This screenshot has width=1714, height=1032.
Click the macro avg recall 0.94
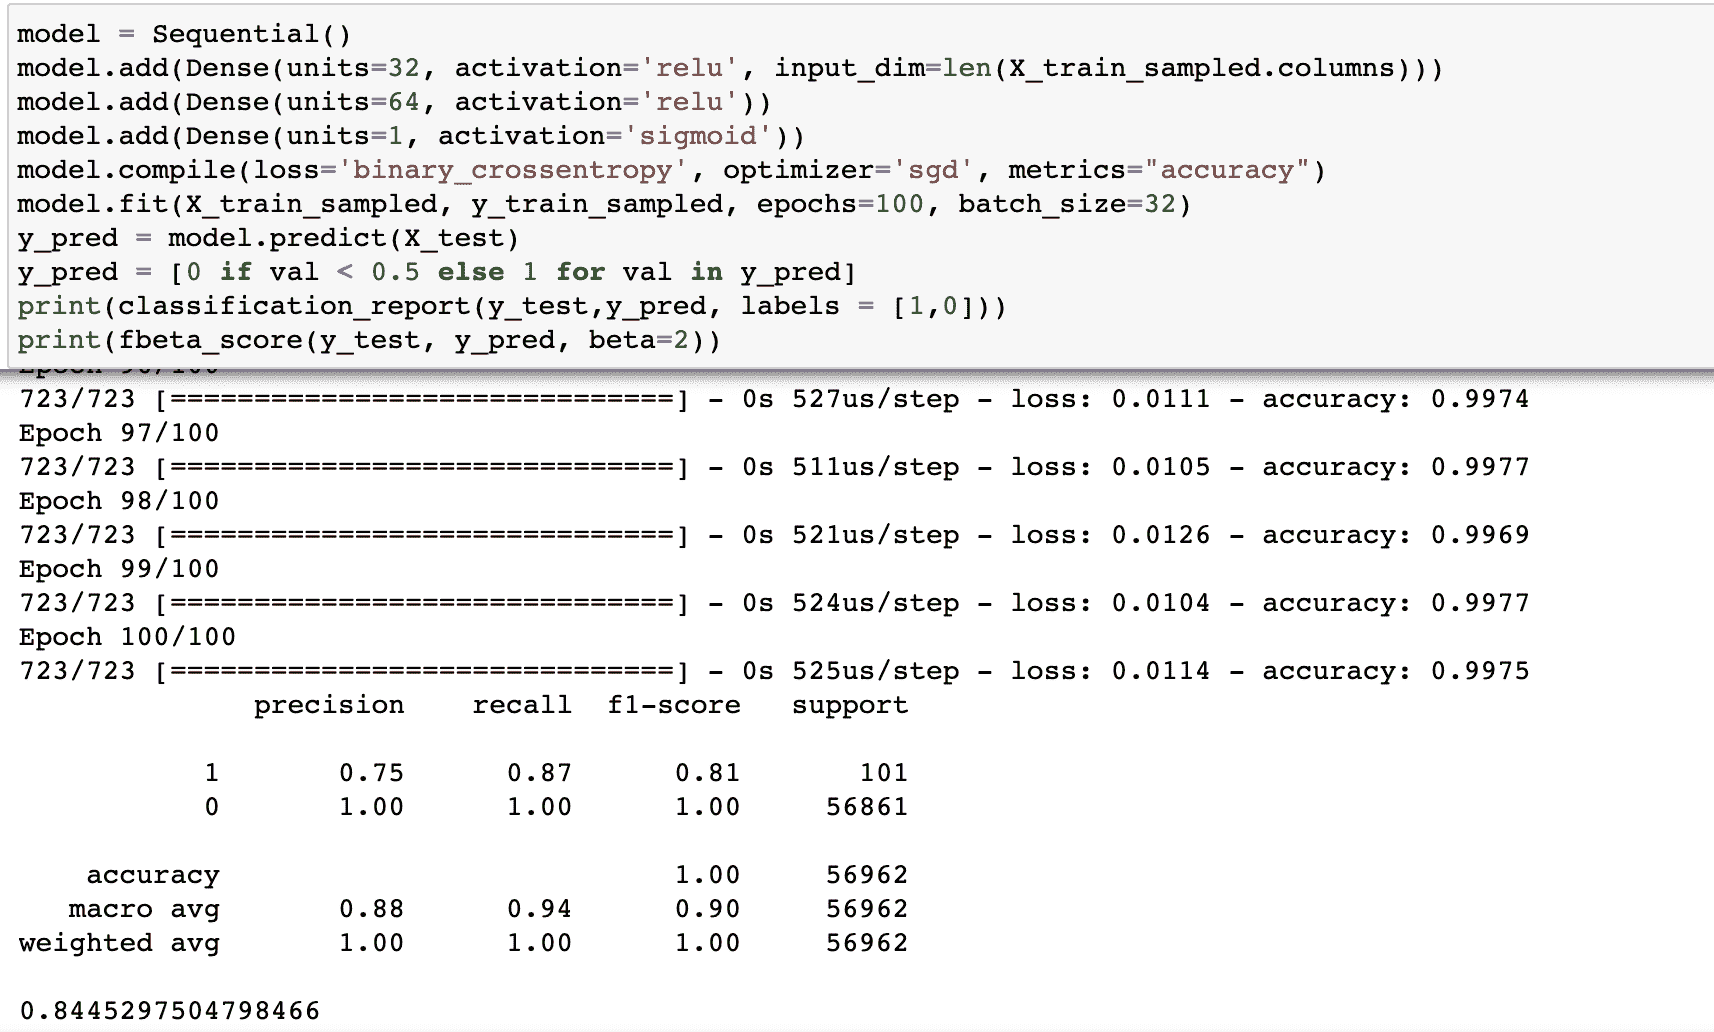539,909
